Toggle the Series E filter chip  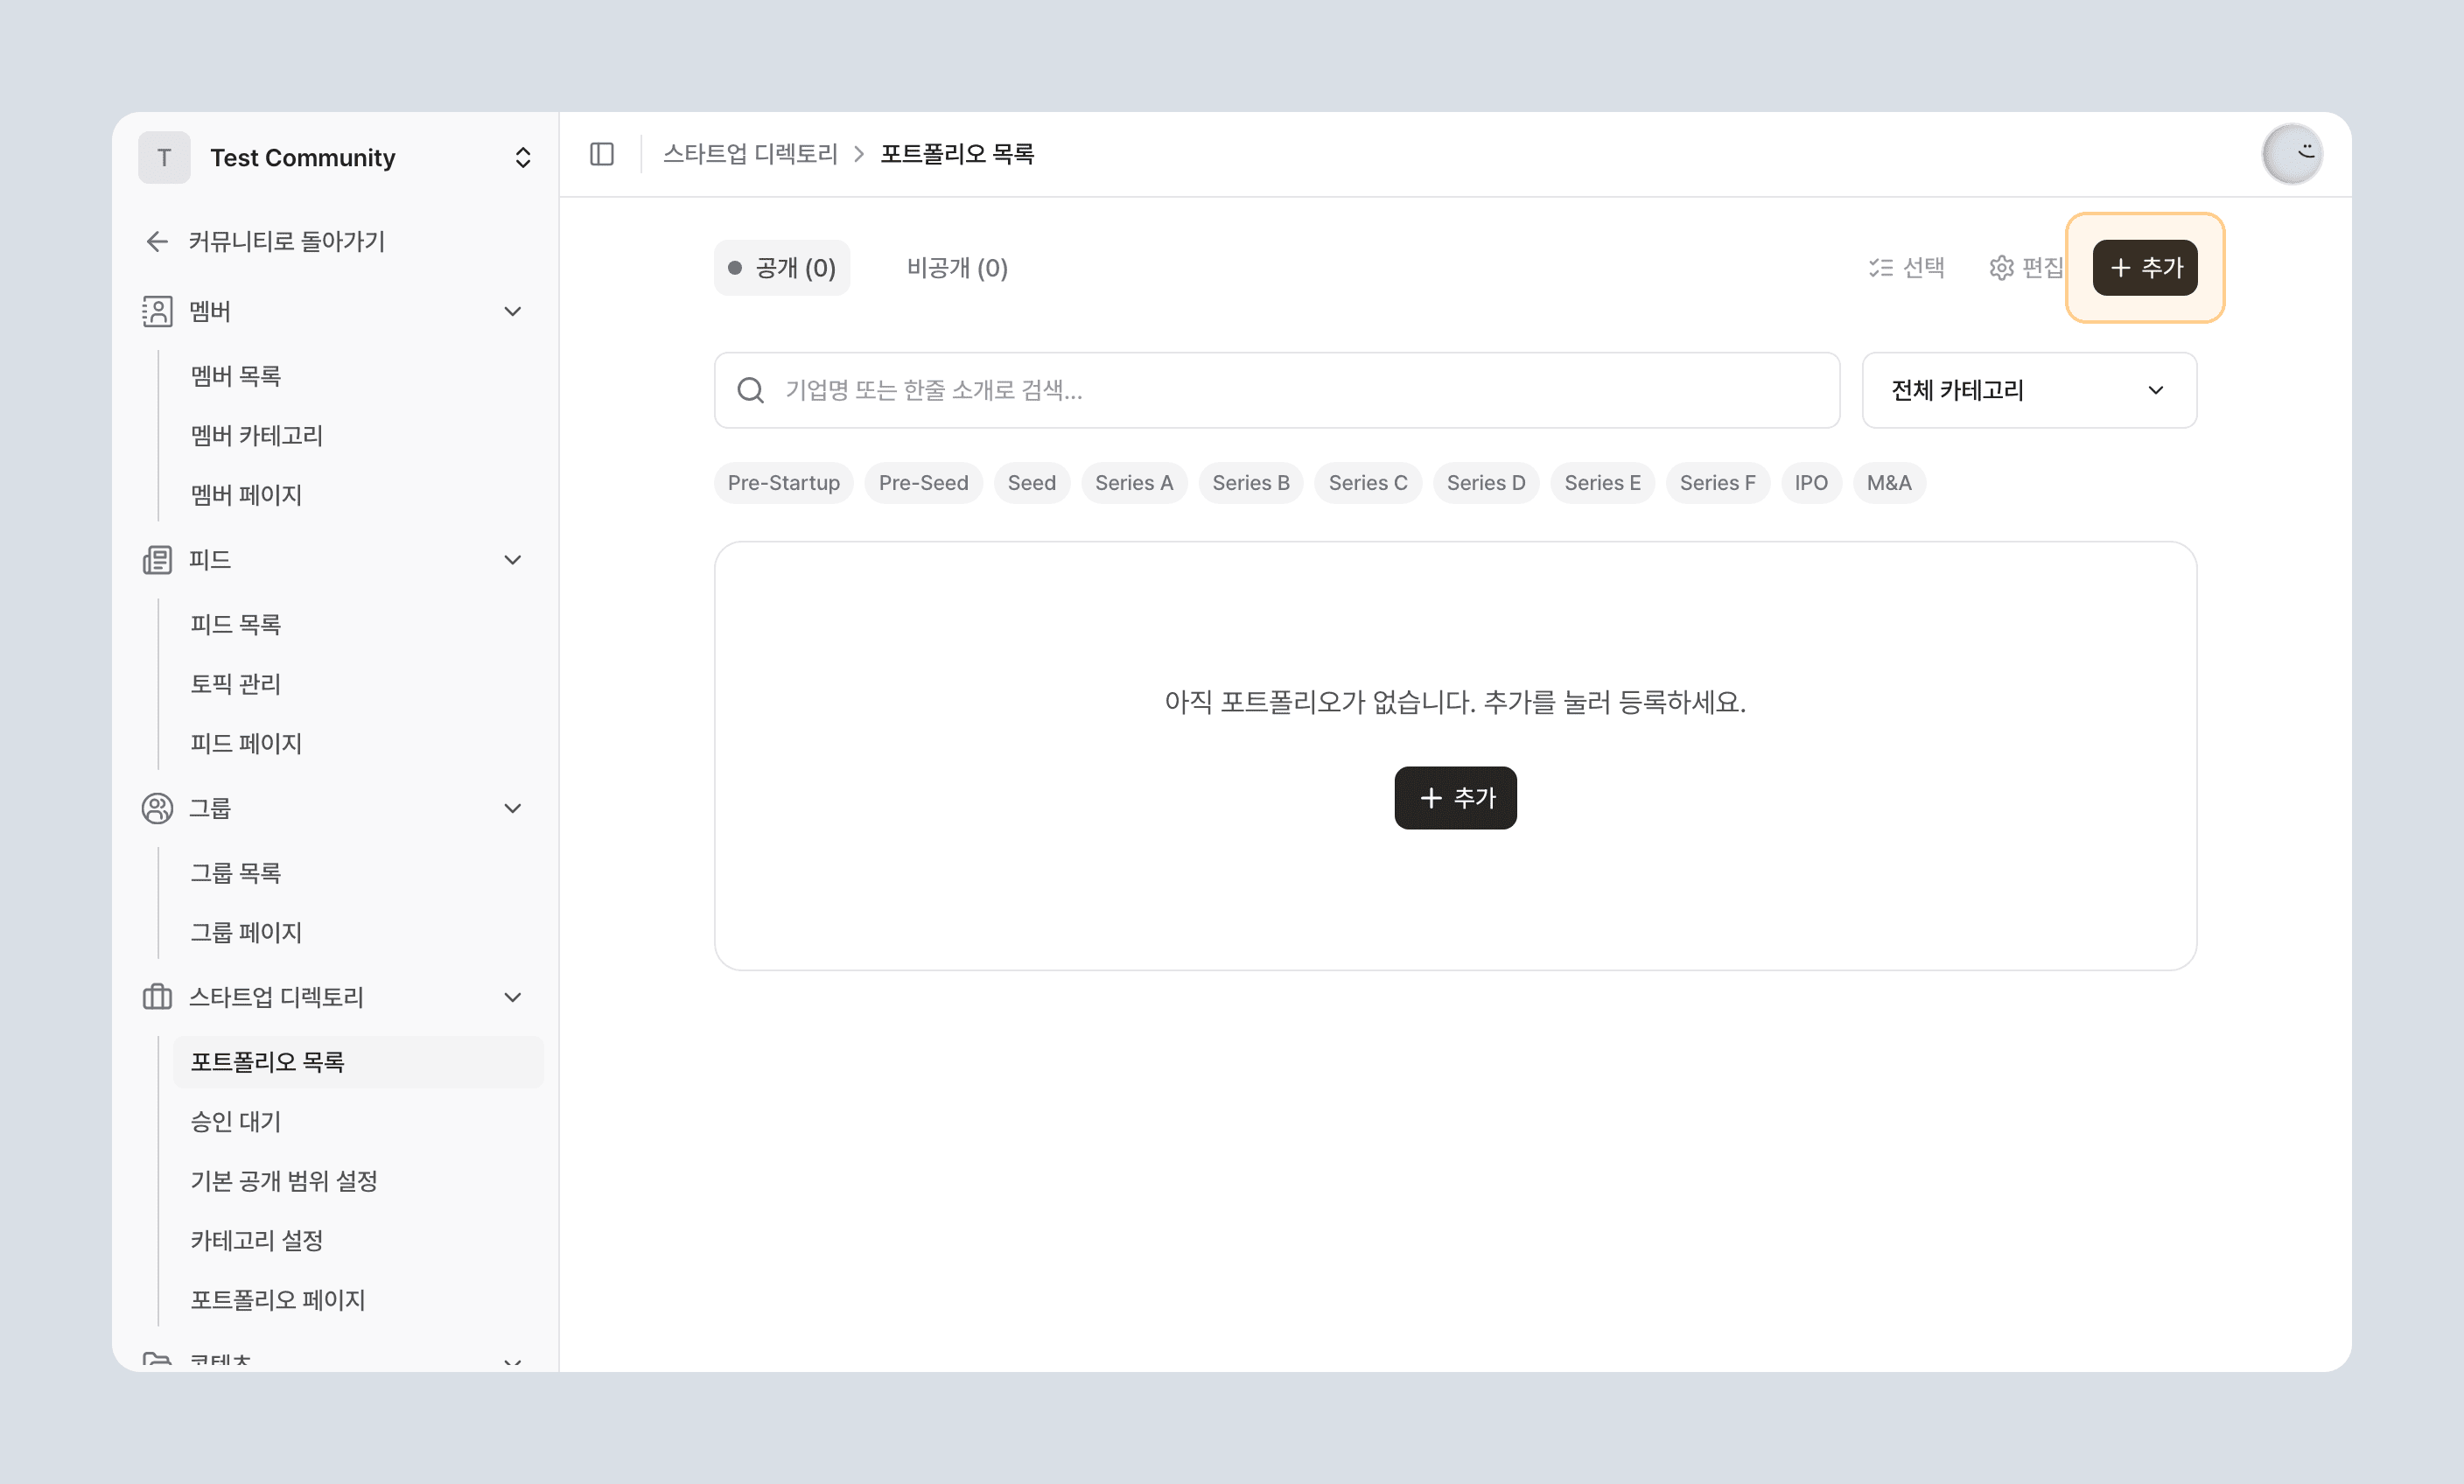click(1602, 483)
